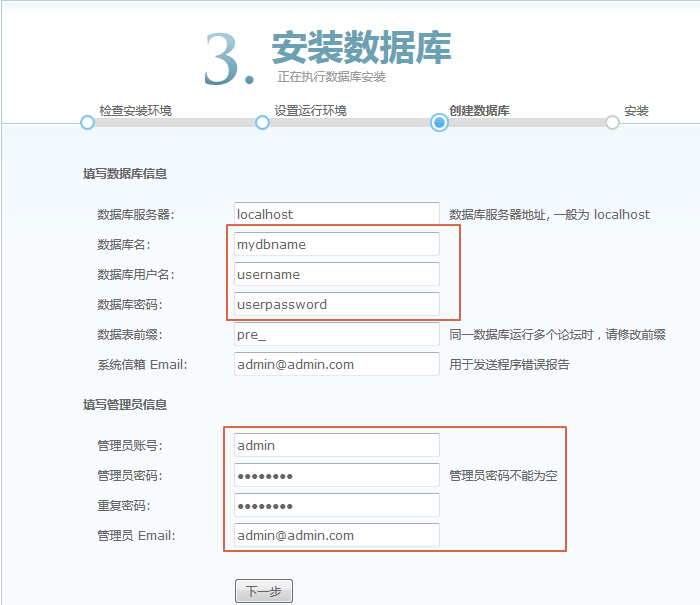700x605 pixels.
Task: Select the 数据库密码 field with userpassword
Action: point(337,304)
